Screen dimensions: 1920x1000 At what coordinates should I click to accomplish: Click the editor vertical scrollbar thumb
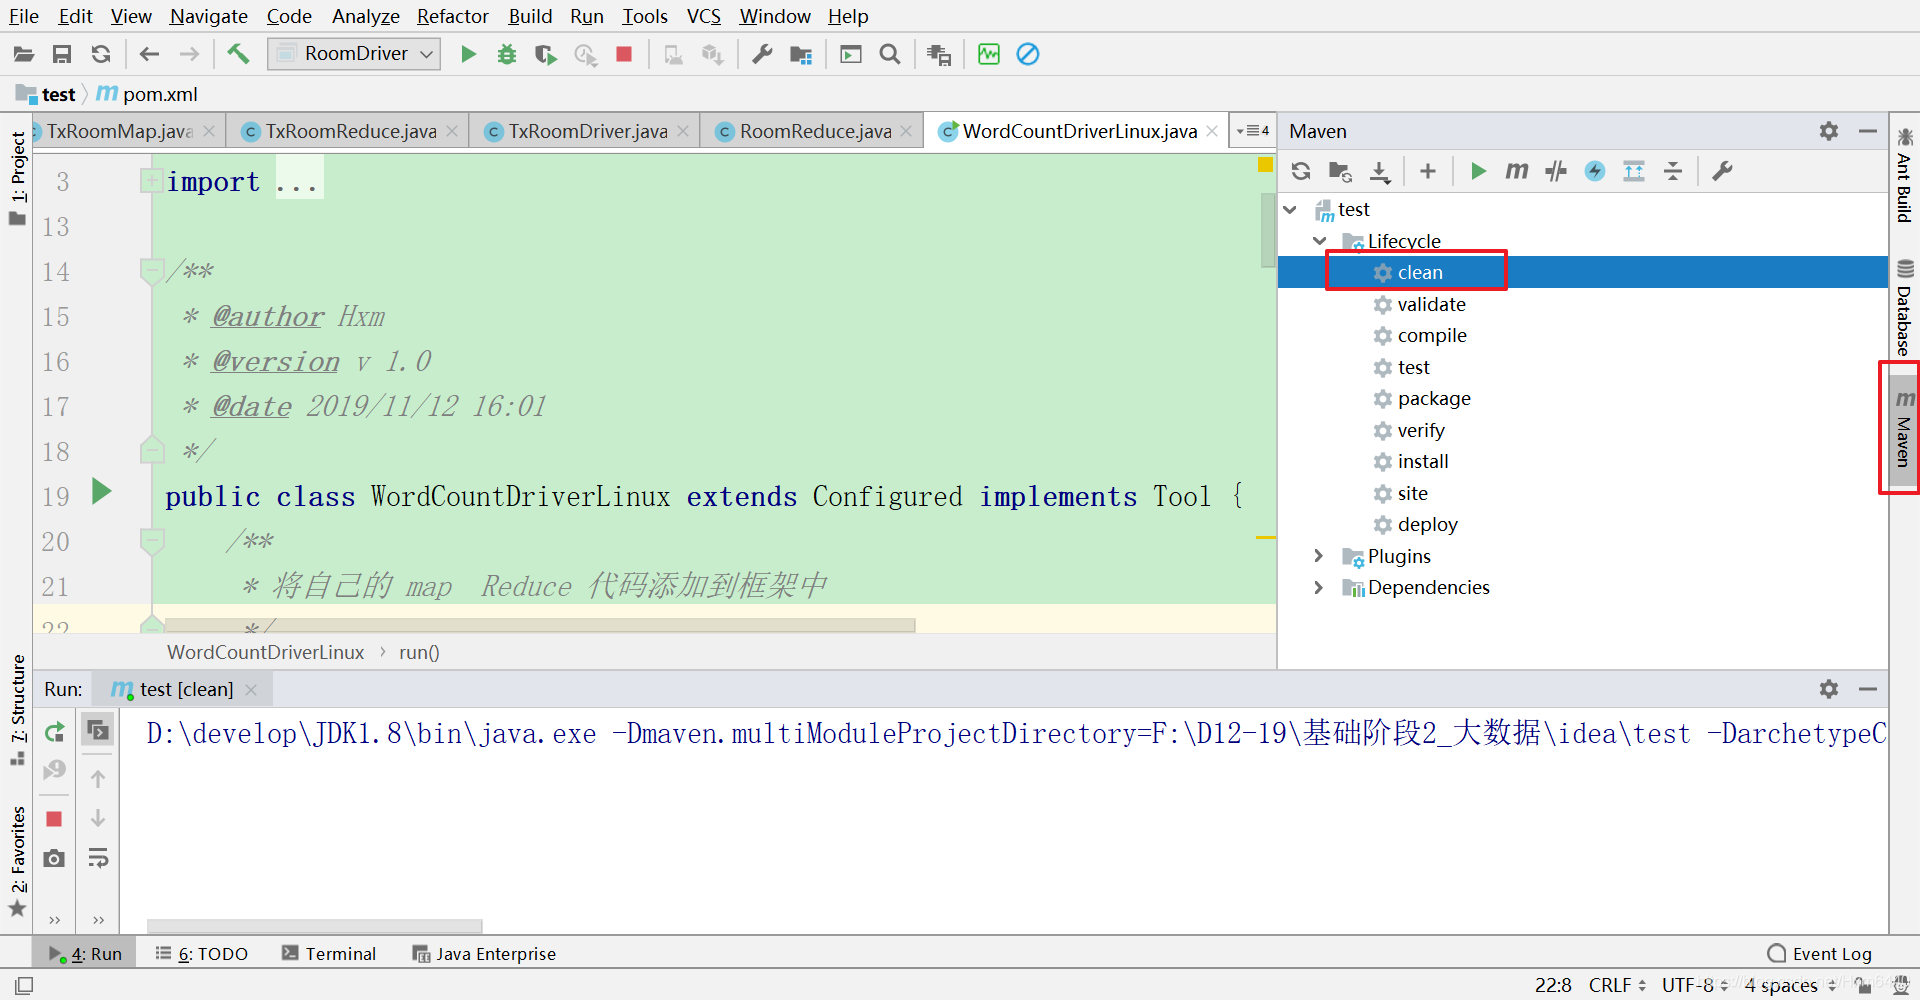tap(1267, 230)
